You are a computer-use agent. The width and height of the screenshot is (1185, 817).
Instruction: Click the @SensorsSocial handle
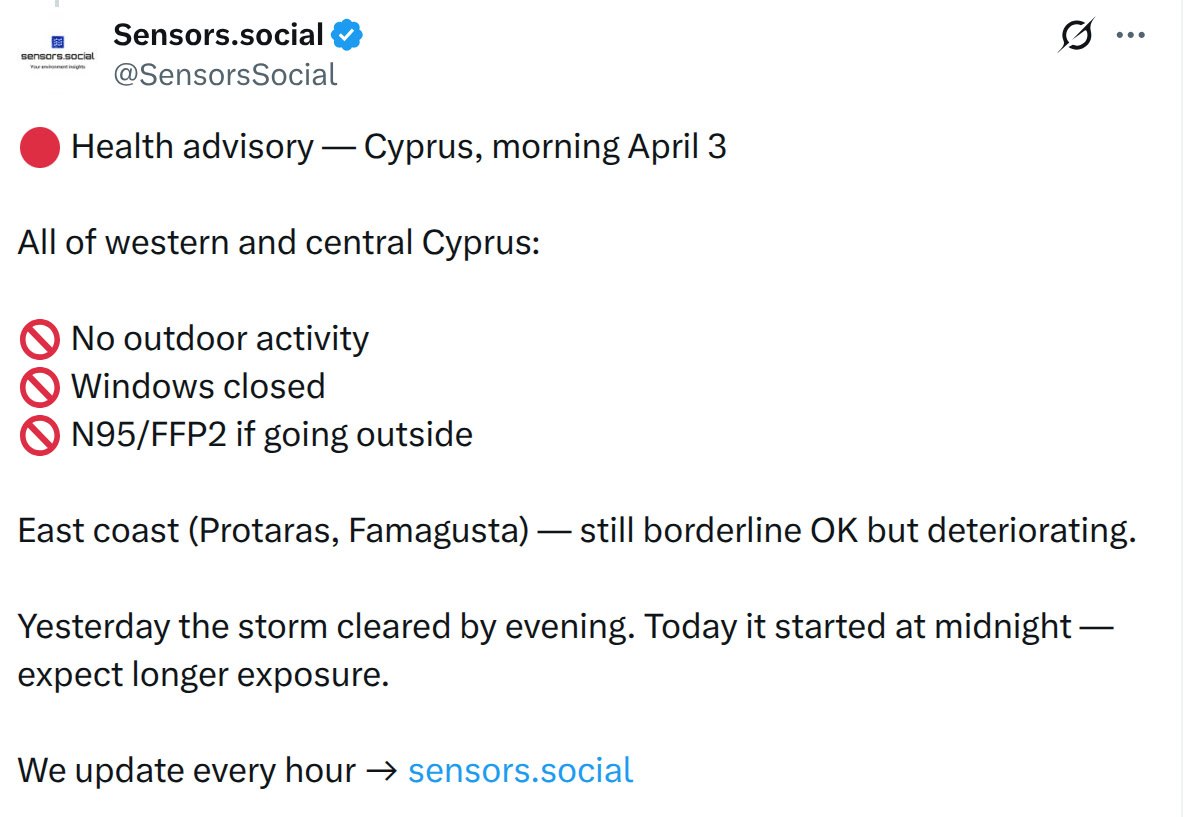point(225,75)
